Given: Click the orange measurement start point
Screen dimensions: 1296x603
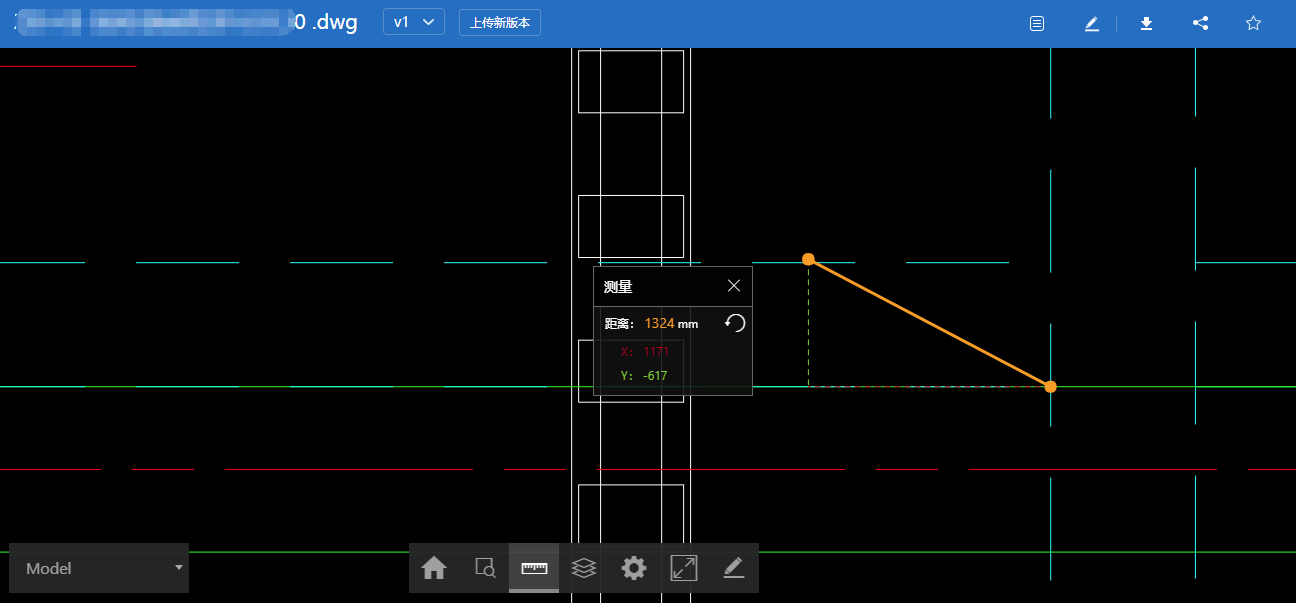Looking at the screenshot, I should (x=808, y=259).
